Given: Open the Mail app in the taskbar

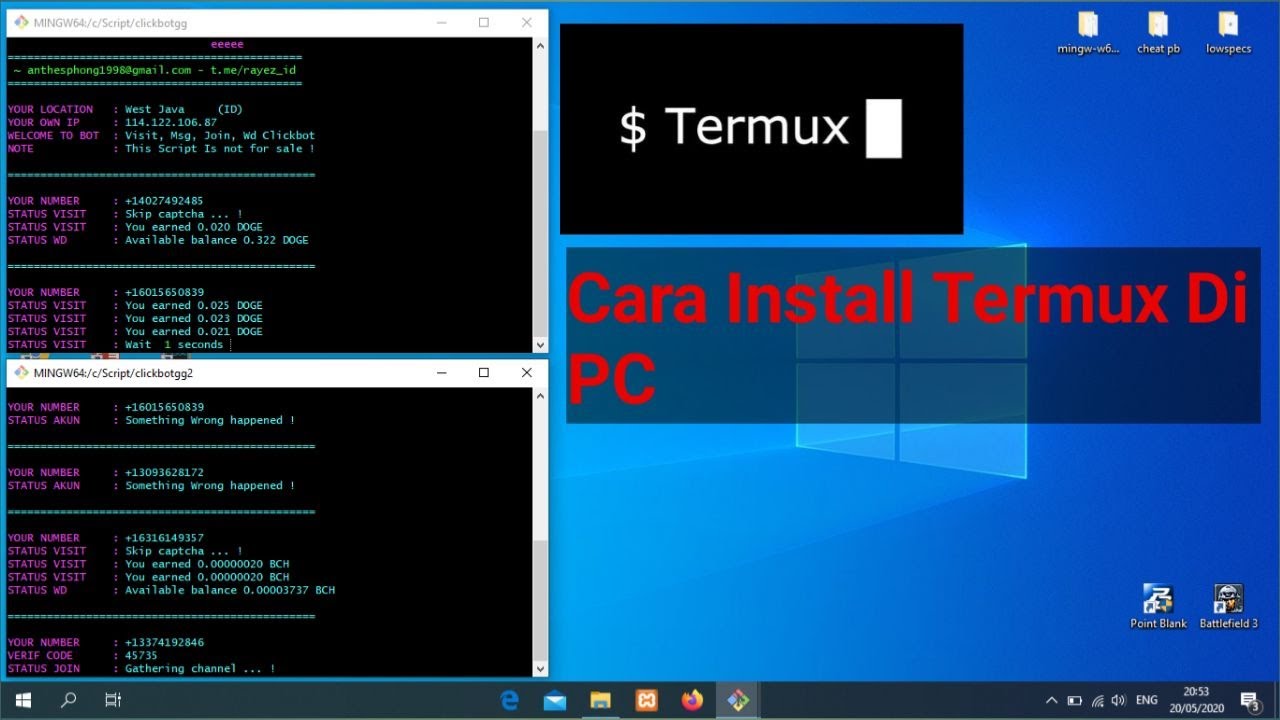Looking at the screenshot, I should [x=555, y=701].
